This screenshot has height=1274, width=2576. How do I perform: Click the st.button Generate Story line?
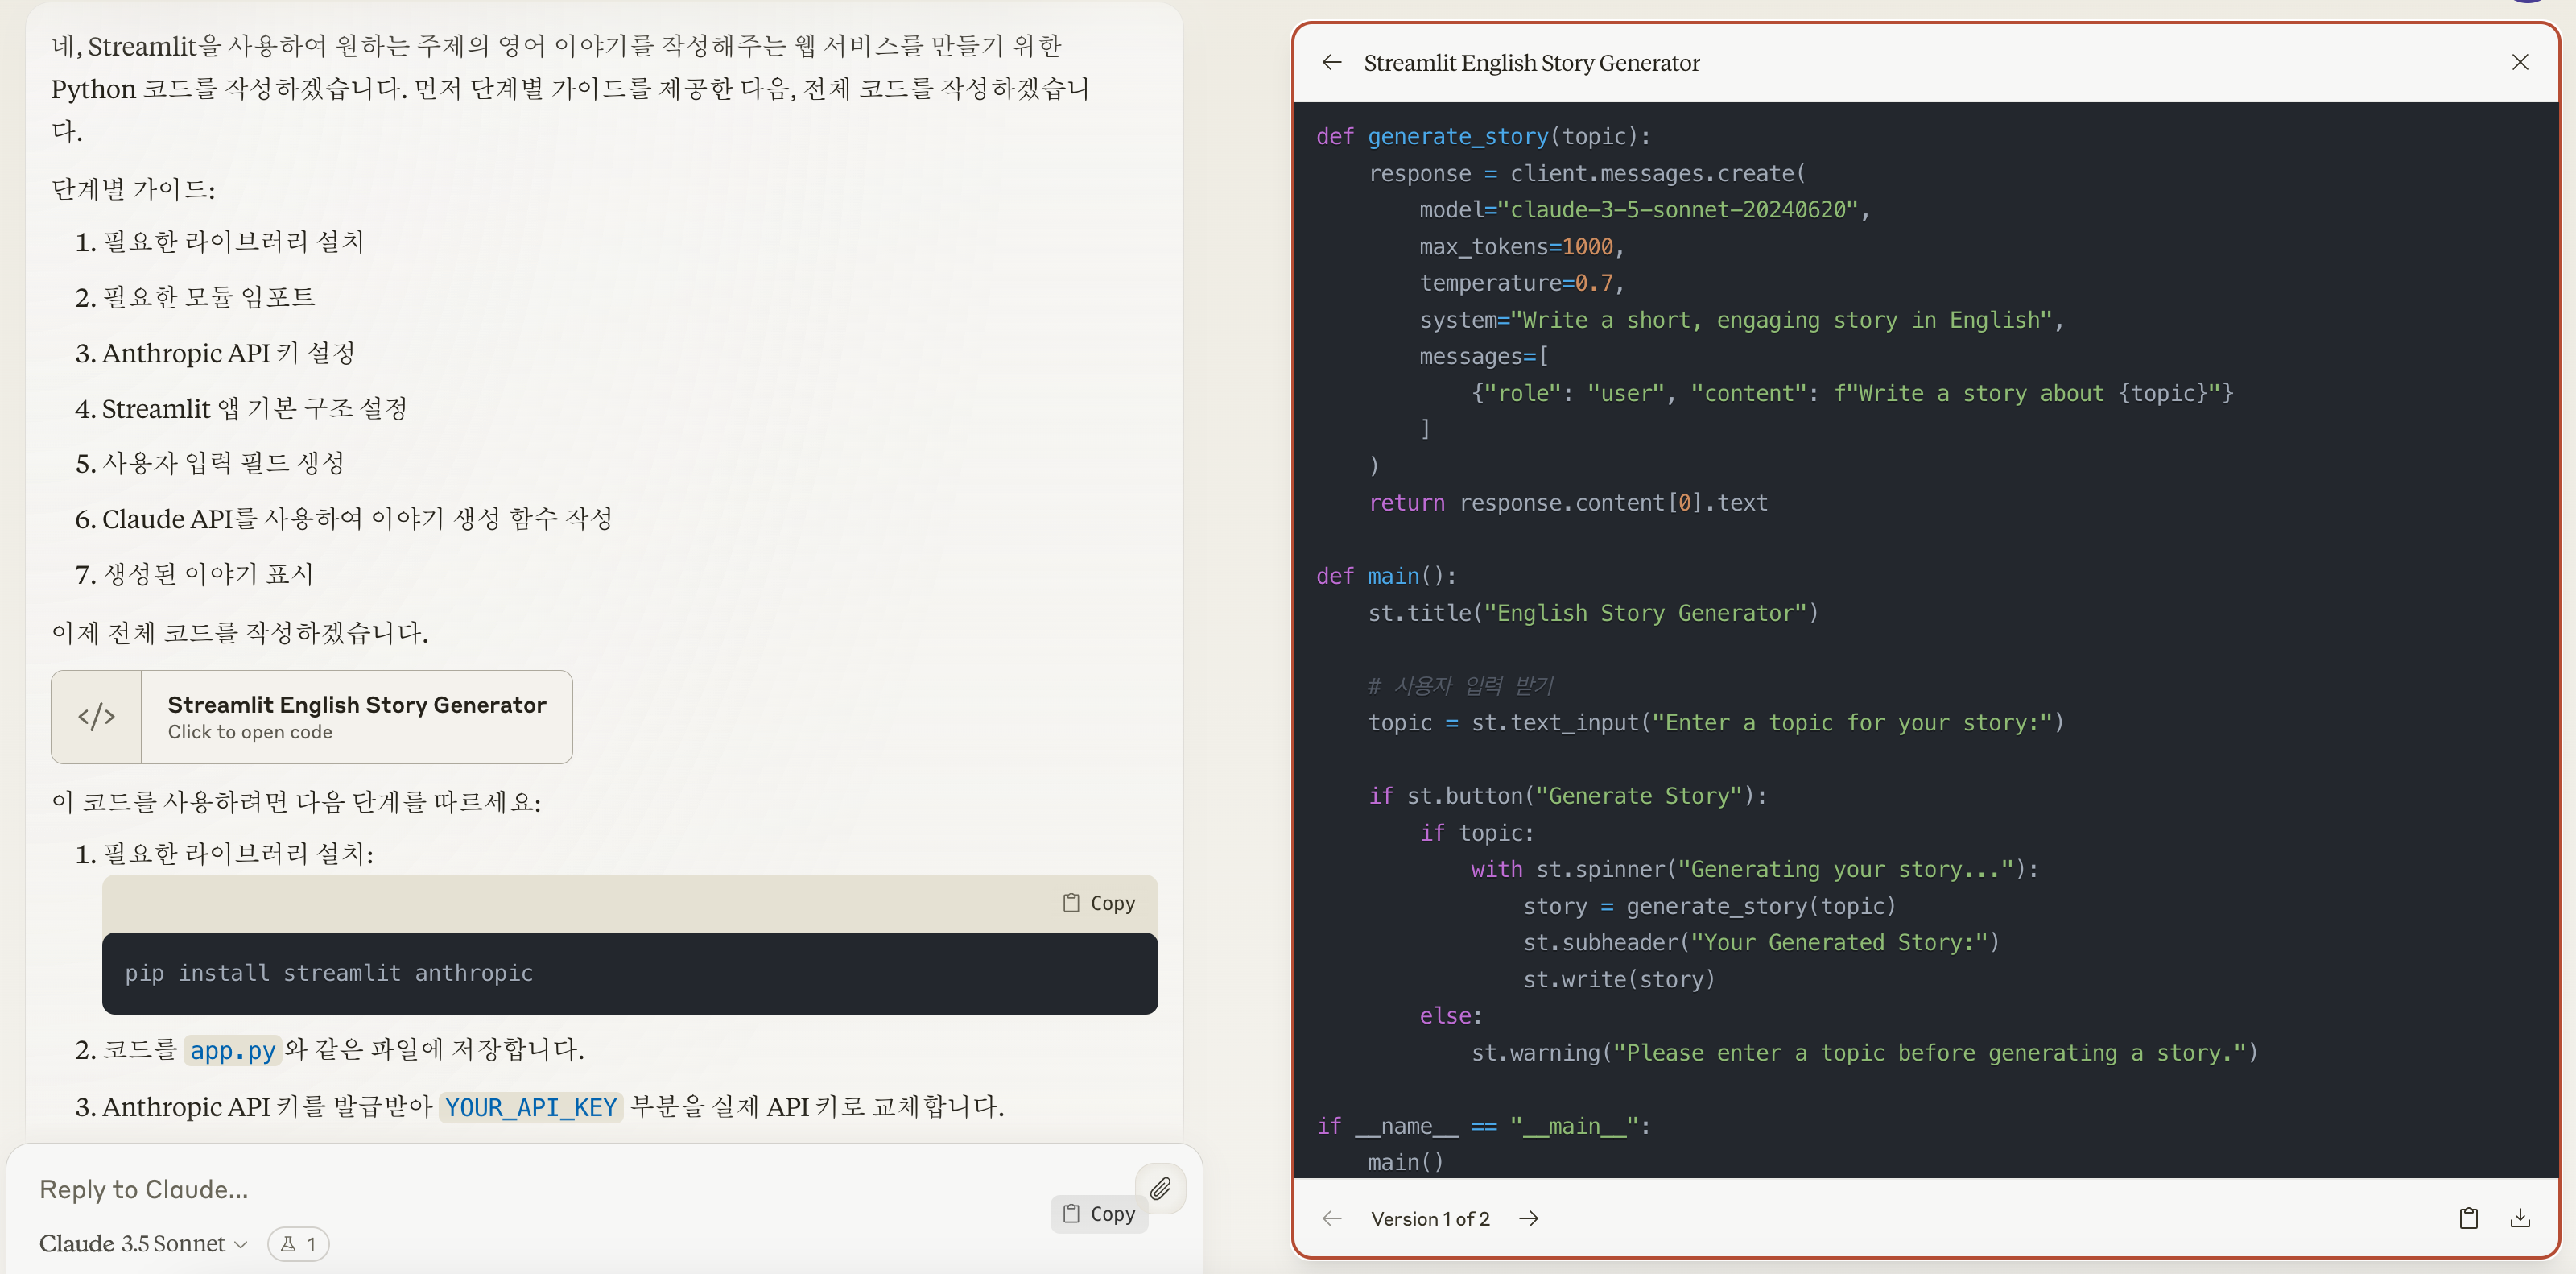[1567, 795]
